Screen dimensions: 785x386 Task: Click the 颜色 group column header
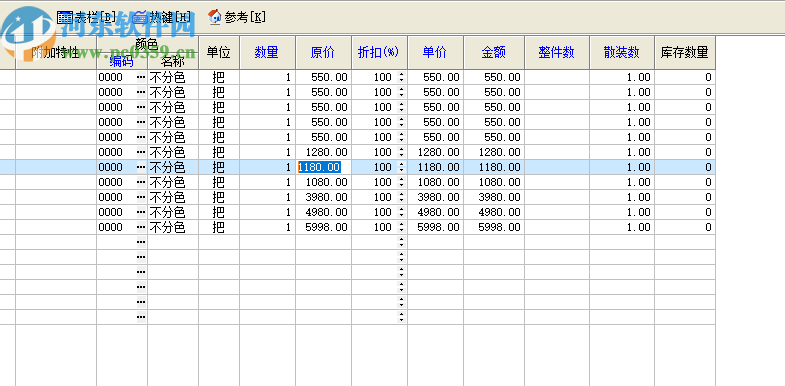147,44
